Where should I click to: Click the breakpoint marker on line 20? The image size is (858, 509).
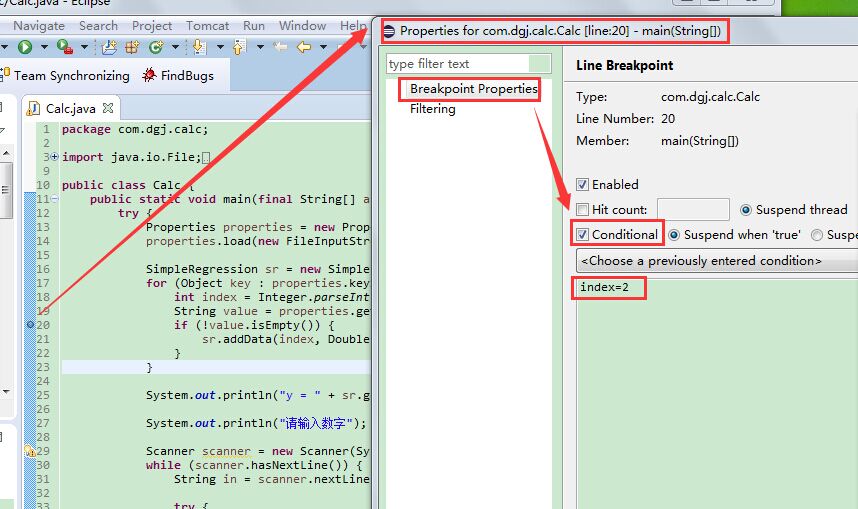[30, 325]
